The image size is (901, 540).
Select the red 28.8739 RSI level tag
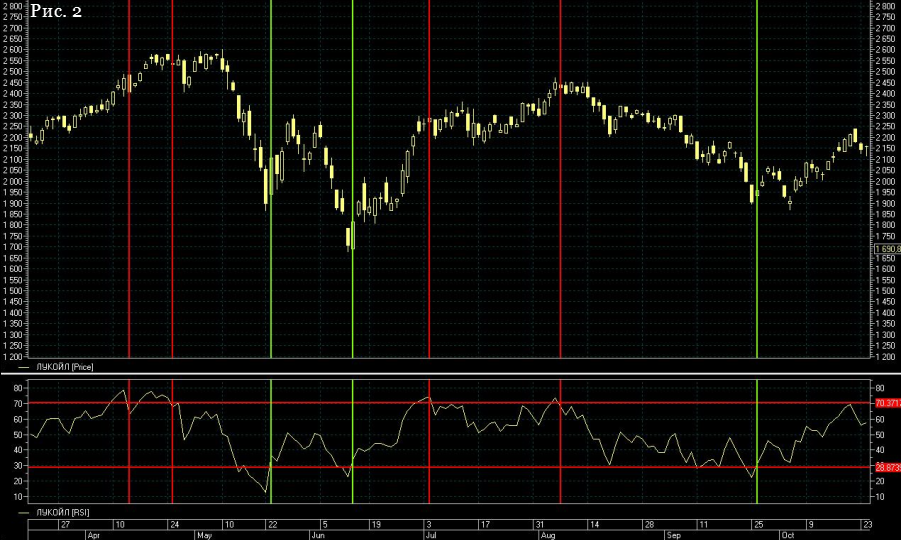coord(887,468)
